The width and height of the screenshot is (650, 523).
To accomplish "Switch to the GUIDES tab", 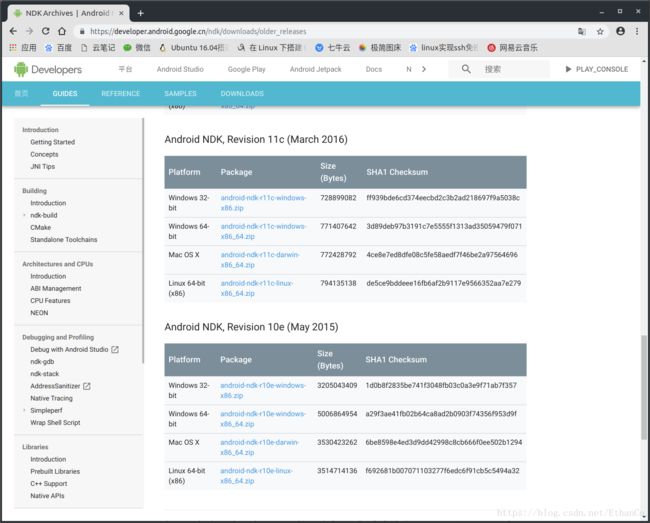I will click(65, 94).
